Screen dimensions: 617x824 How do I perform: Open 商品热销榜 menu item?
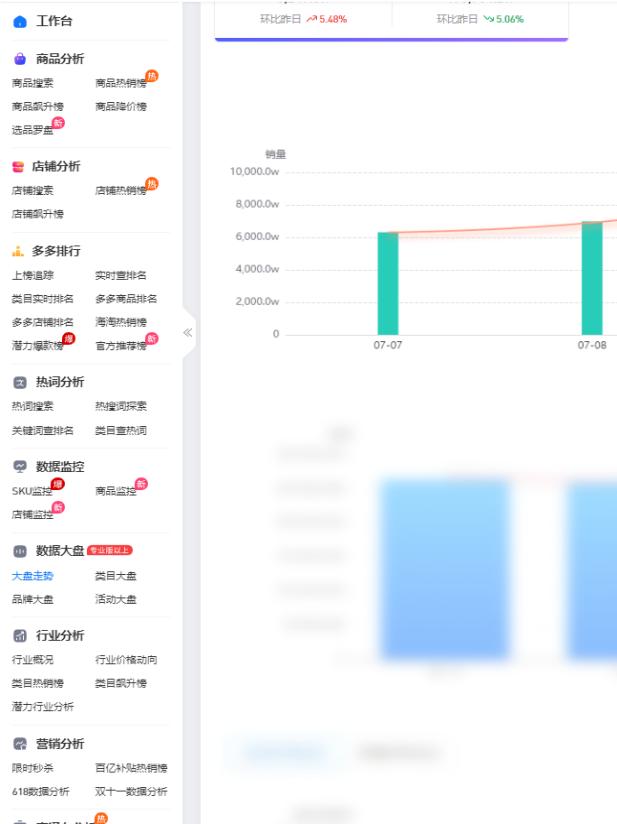click(121, 83)
